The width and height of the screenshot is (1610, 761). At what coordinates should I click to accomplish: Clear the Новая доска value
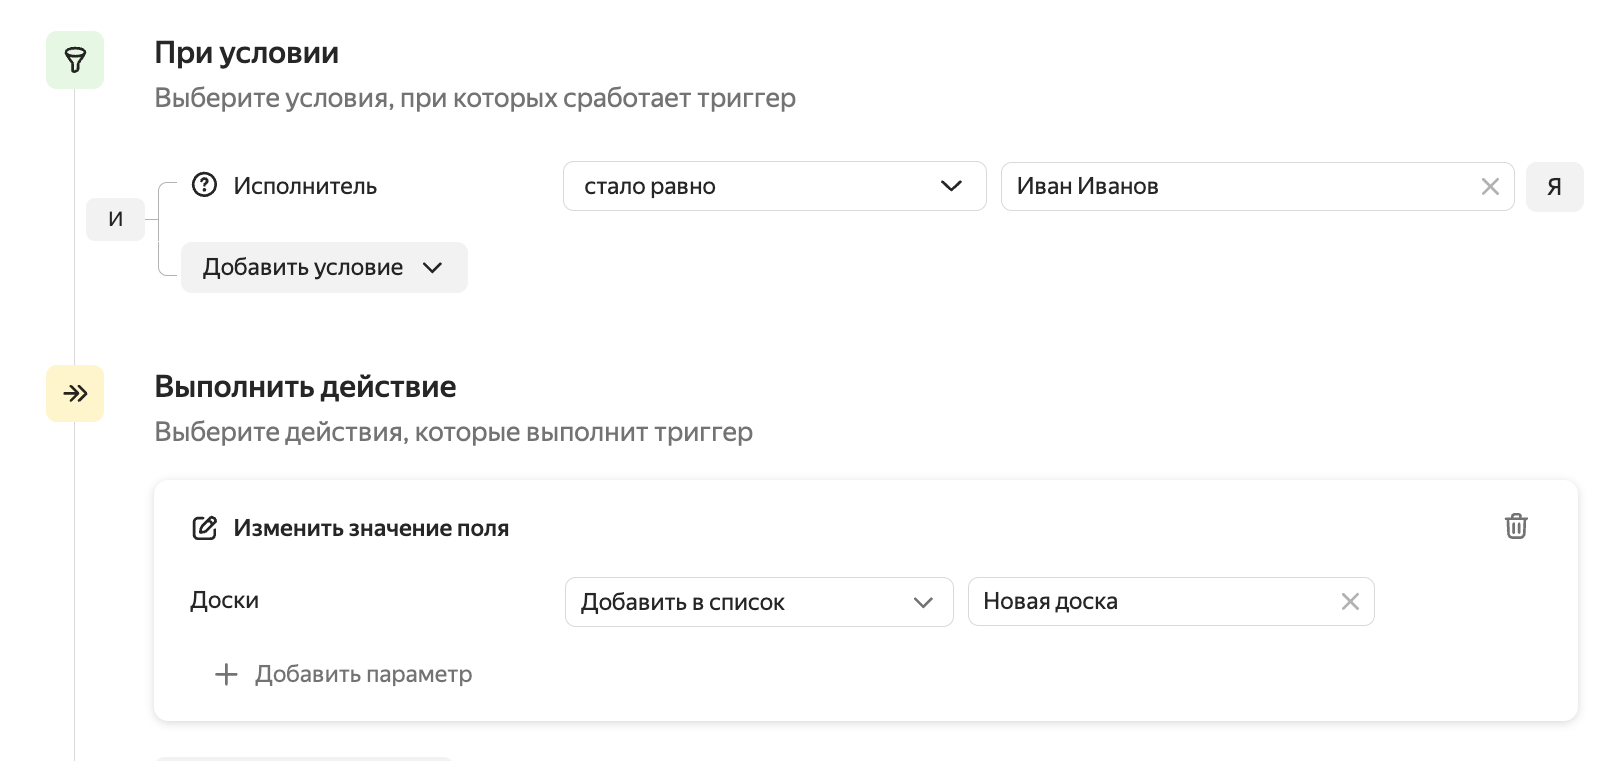click(x=1349, y=602)
